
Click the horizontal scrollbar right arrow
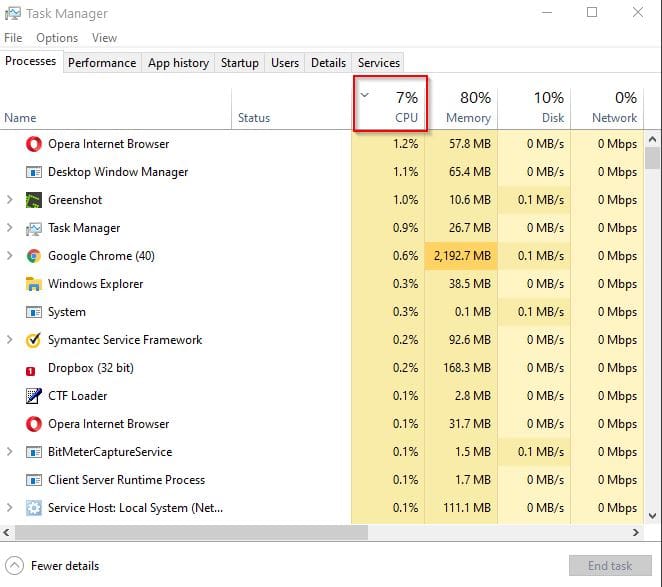click(x=636, y=533)
